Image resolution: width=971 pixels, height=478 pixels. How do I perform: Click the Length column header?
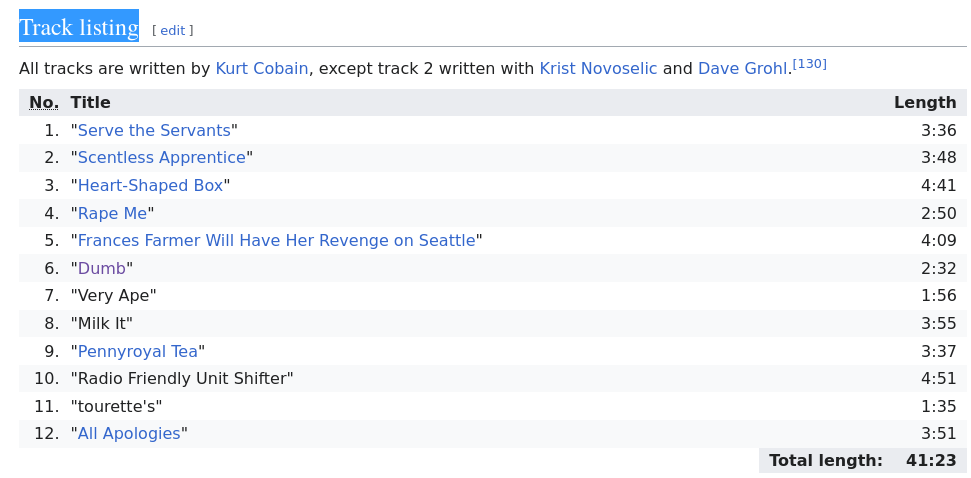point(924,103)
